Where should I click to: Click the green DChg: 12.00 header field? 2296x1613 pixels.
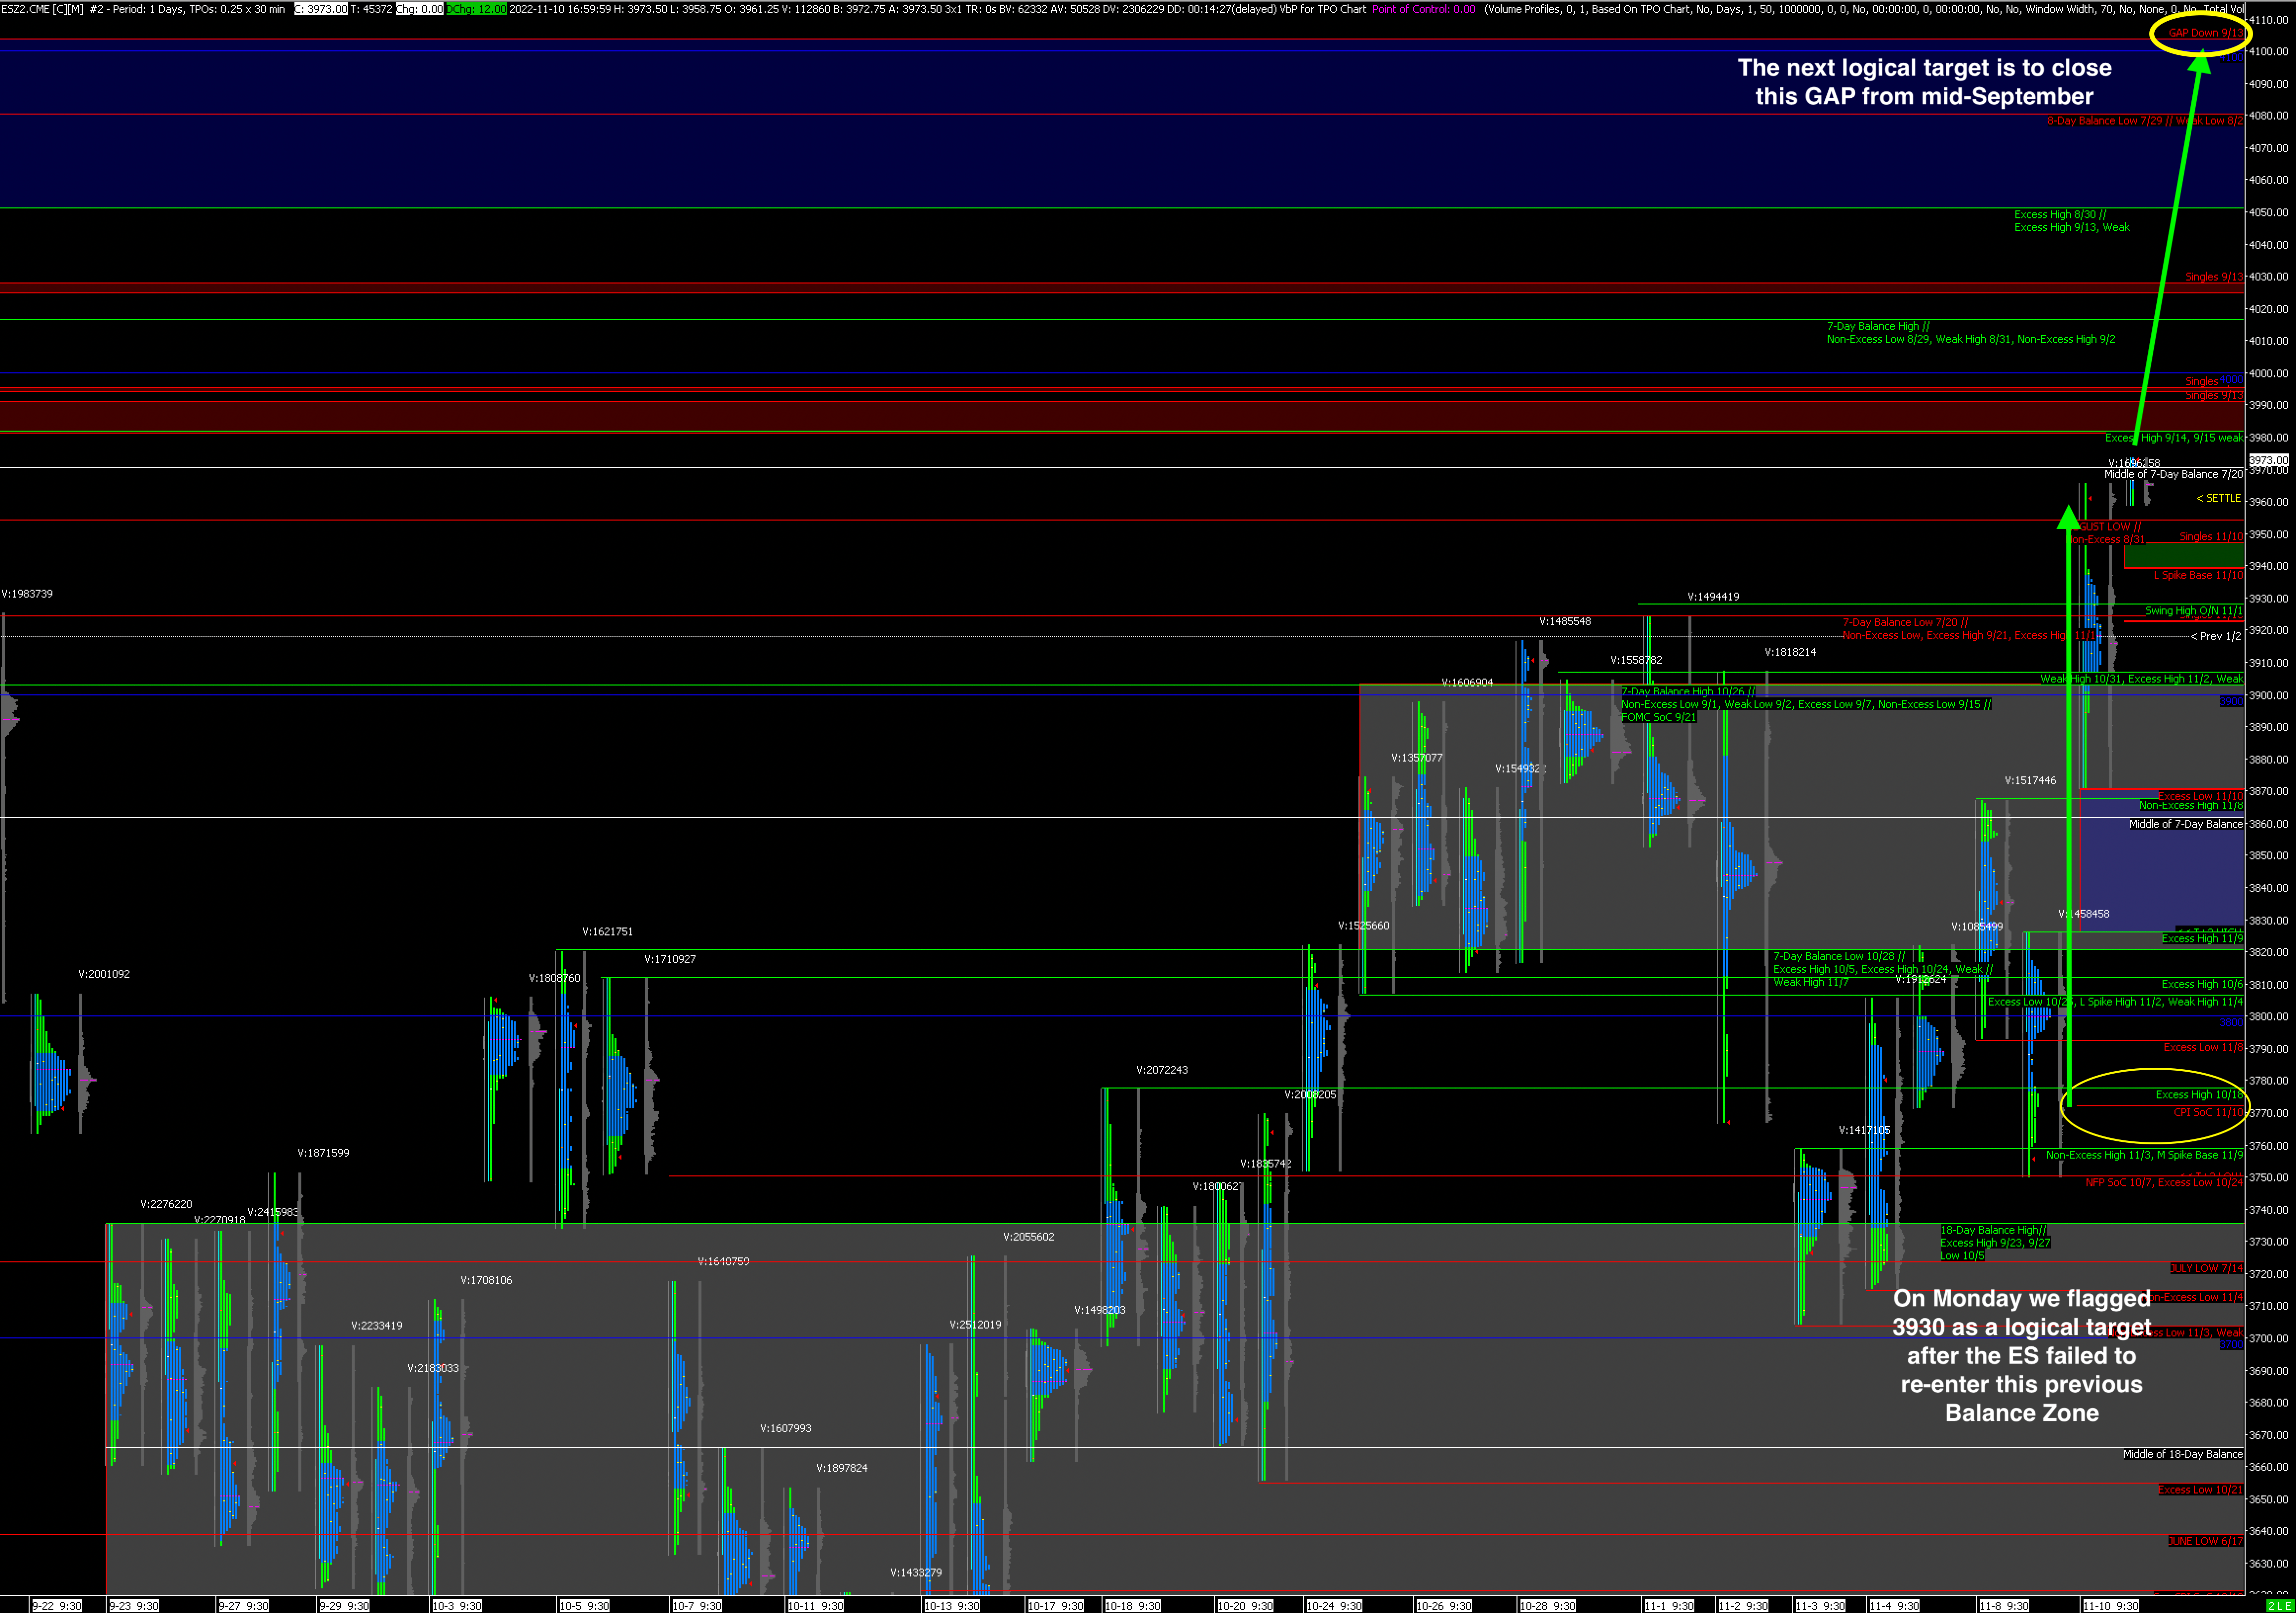point(476,9)
